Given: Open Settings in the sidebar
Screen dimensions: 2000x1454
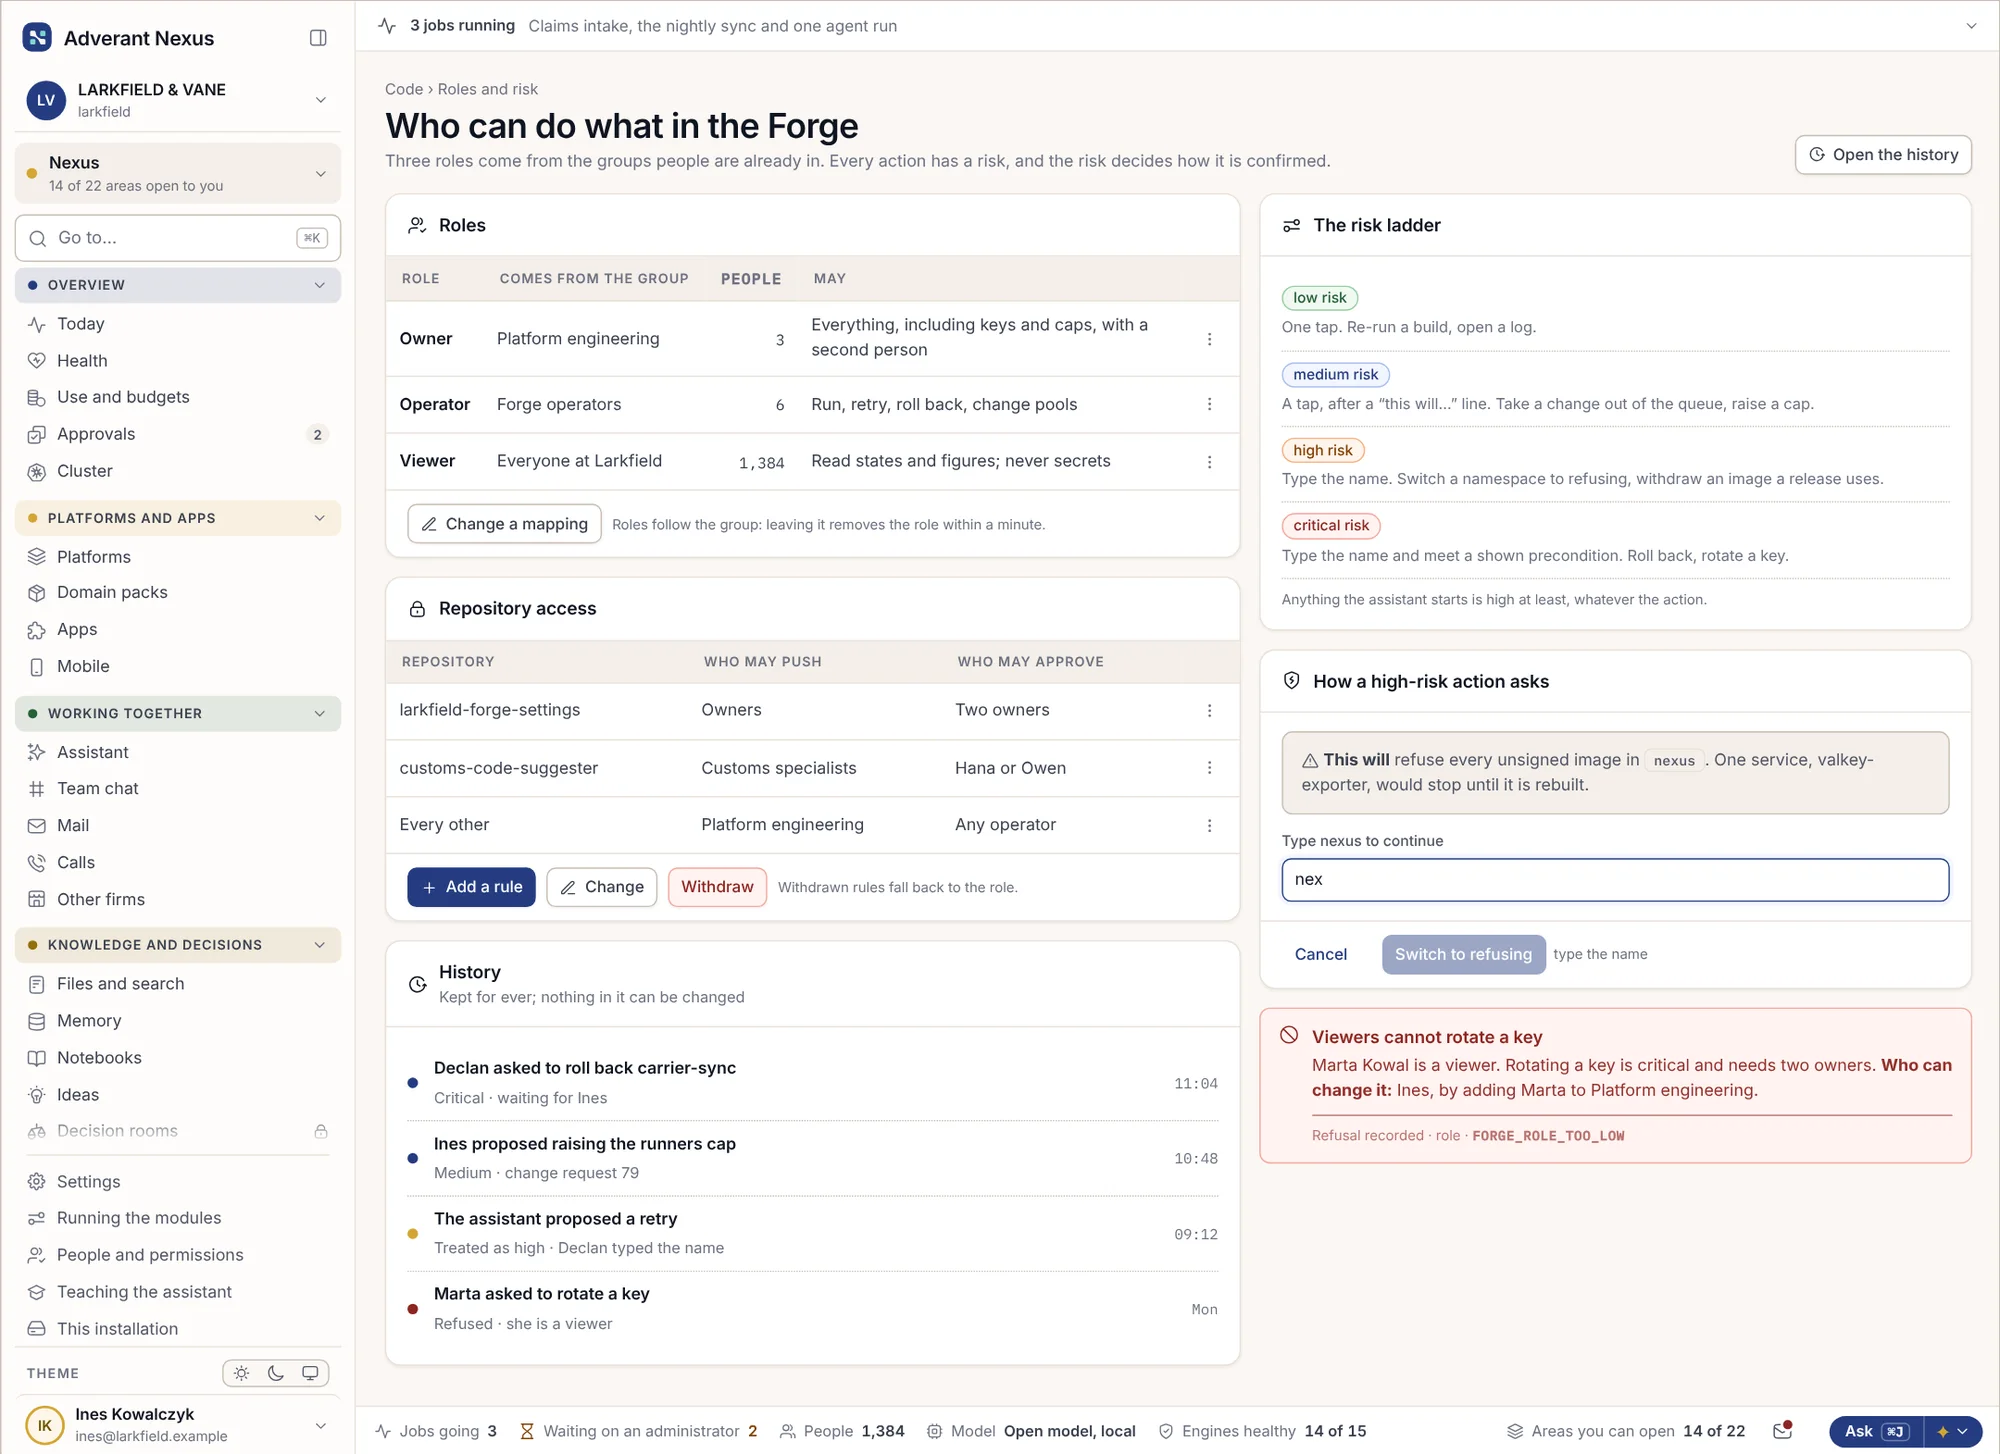Looking at the screenshot, I should pos(178,1182).
